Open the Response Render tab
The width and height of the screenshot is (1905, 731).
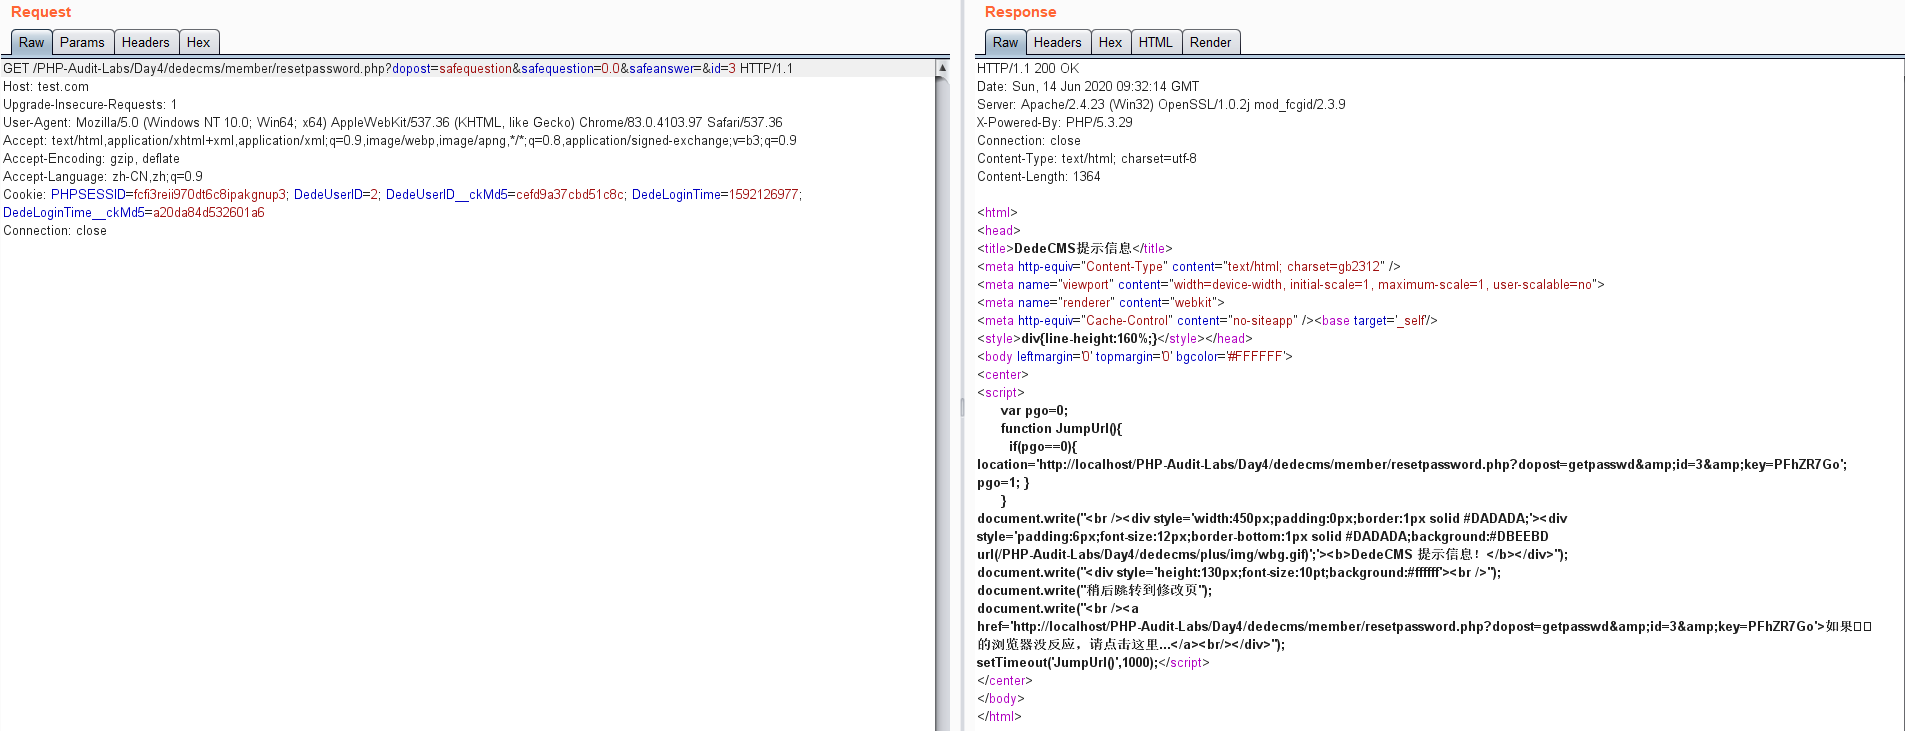point(1211,42)
